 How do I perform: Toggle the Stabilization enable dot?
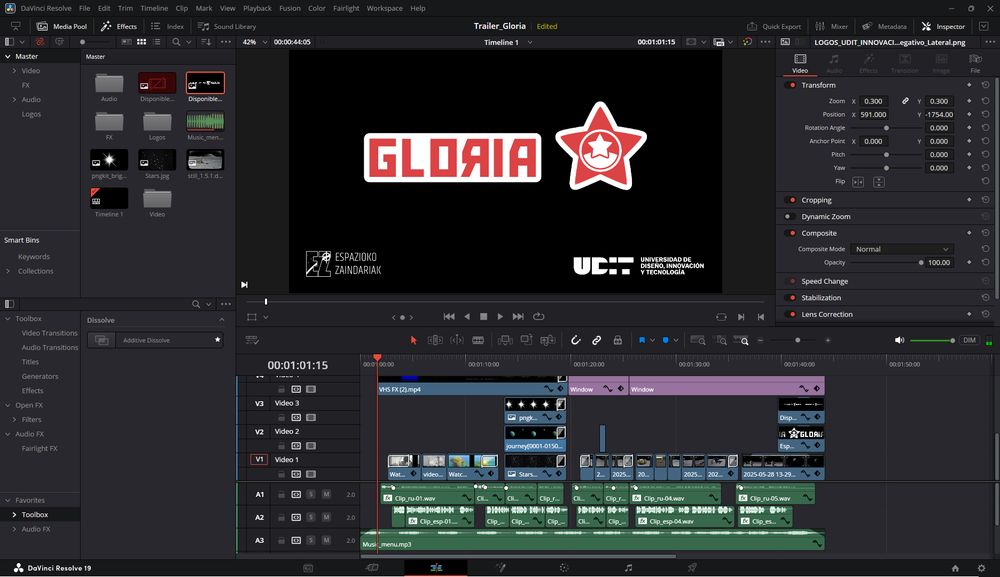793,298
